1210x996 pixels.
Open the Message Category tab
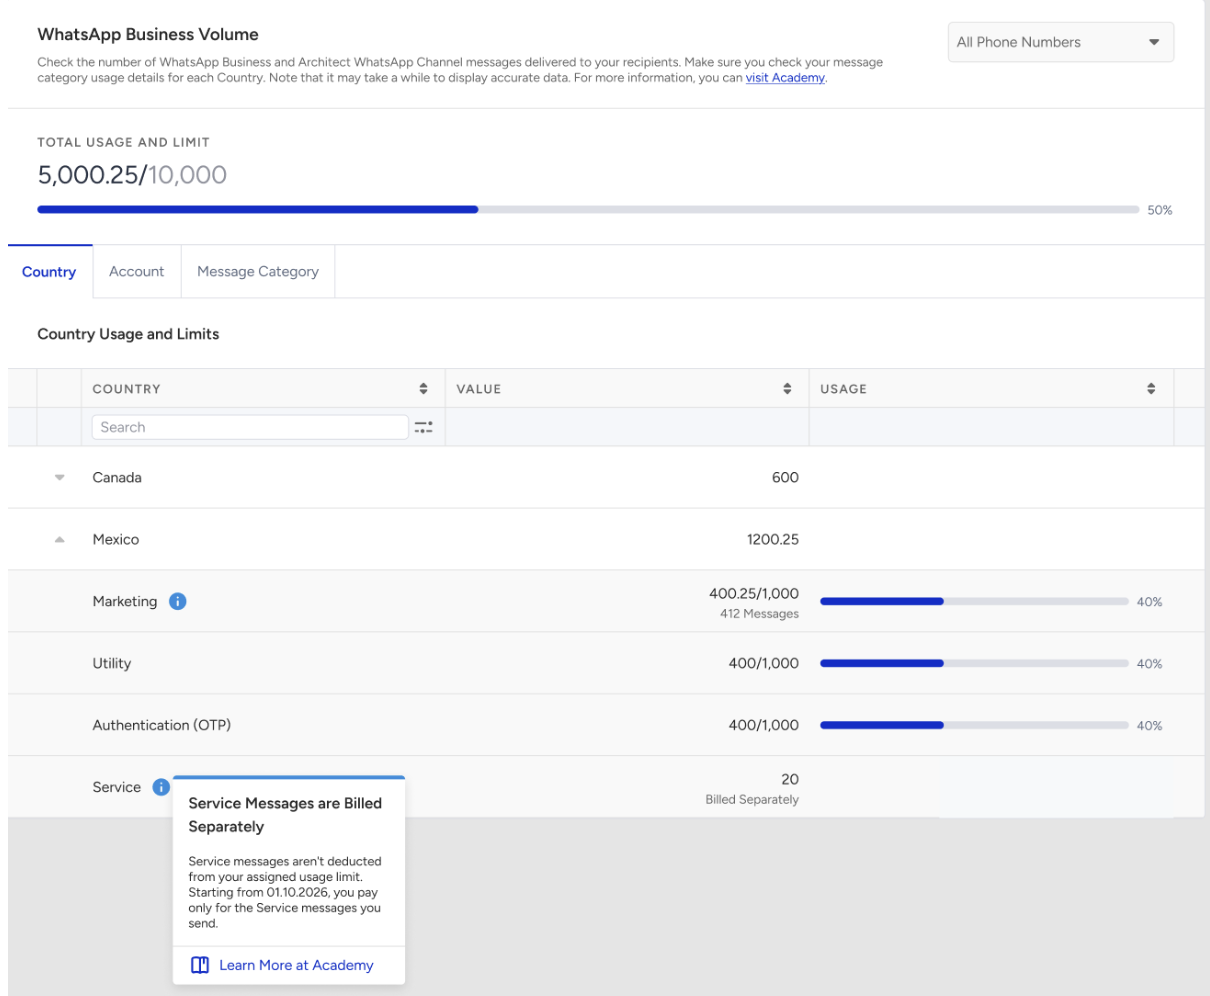pos(258,271)
